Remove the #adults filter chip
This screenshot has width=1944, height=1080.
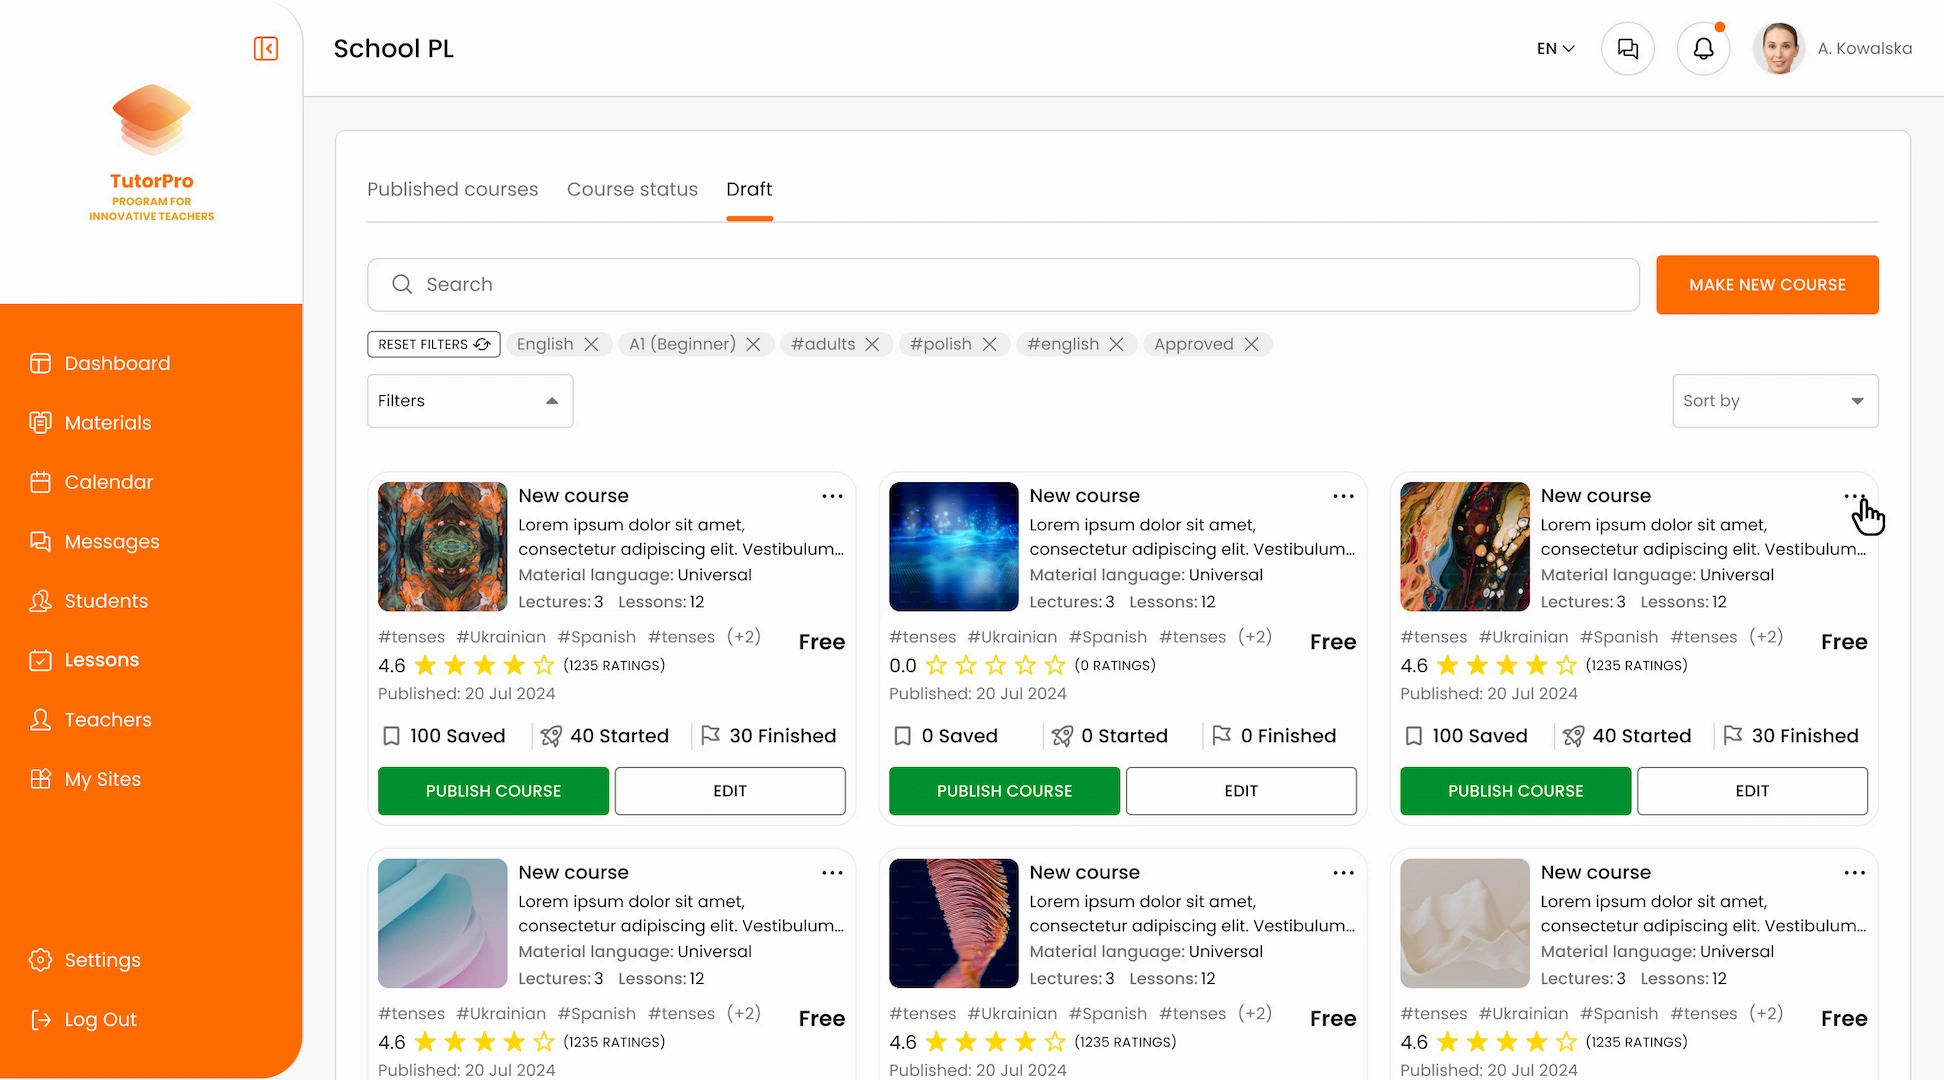pyautogui.click(x=872, y=344)
